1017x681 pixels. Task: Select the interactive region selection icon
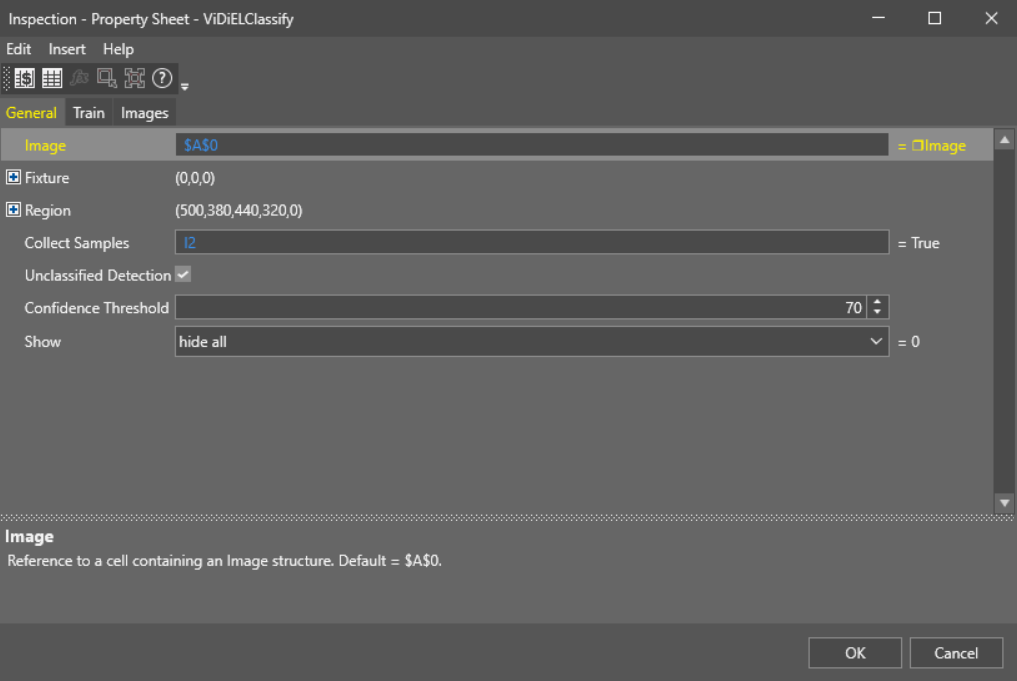tap(107, 79)
